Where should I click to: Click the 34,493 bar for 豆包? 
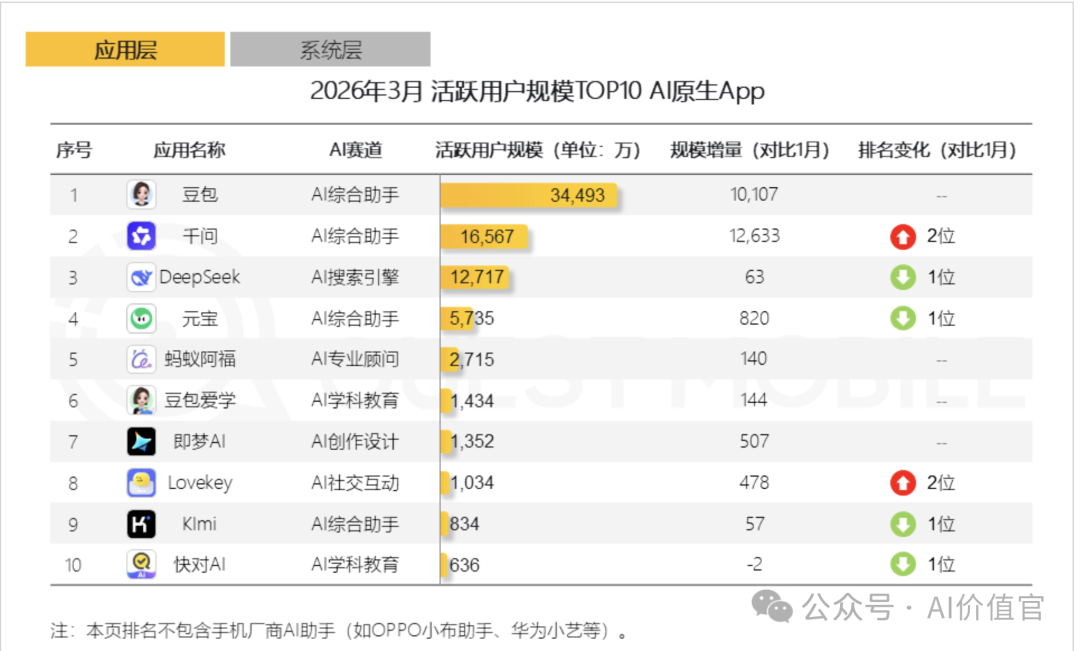(x=529, y=195)
